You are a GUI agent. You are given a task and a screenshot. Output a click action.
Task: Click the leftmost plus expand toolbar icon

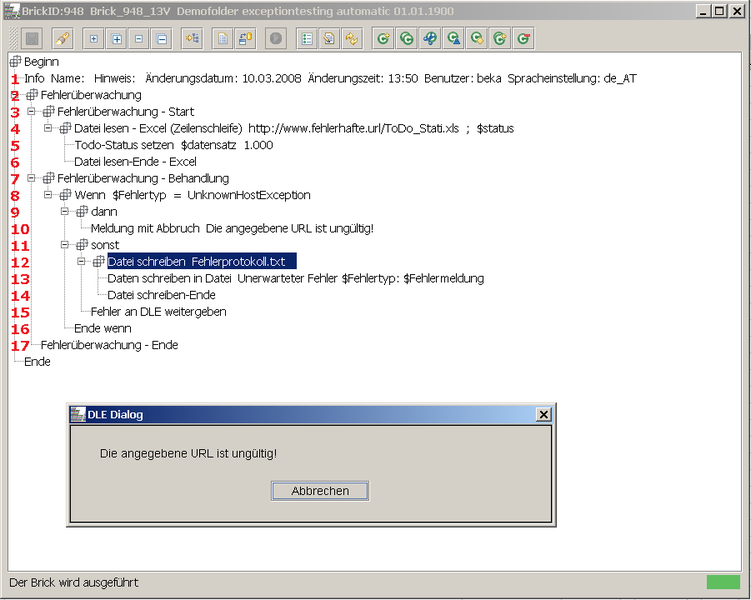pos(94,39)
